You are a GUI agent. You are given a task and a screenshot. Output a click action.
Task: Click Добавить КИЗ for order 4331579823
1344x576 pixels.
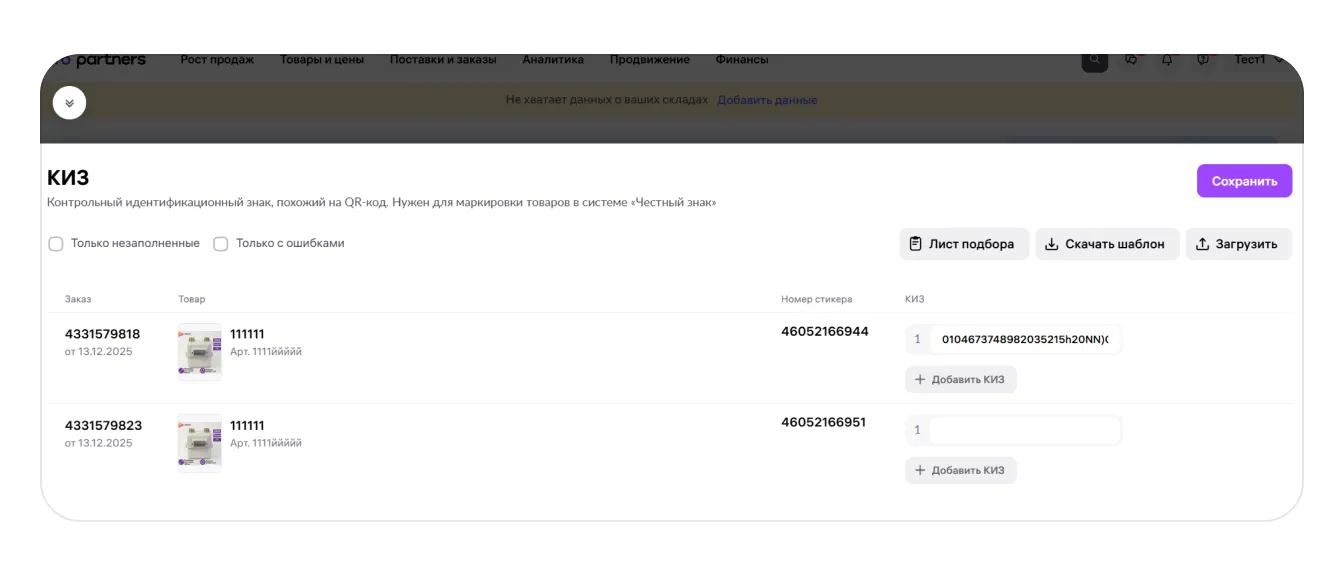[960, 470]
